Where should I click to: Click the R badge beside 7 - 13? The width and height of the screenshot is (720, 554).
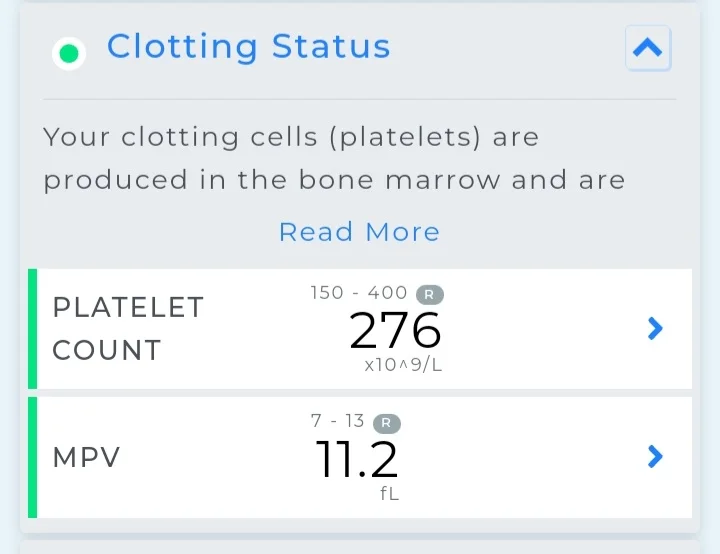387,423
